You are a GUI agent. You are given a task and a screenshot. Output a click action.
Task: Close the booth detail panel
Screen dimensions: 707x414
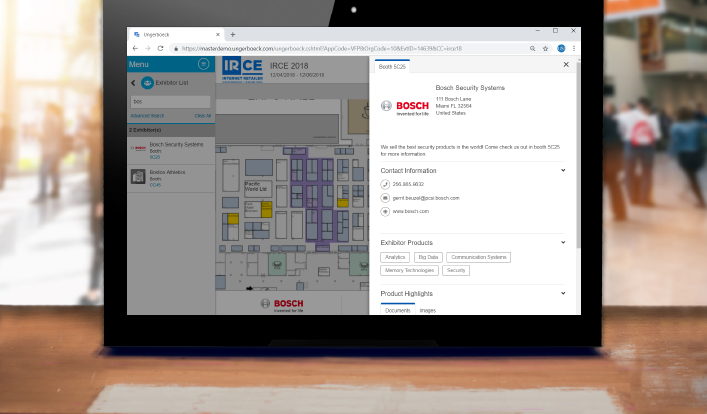pyautogui.click(x=566, y=64)
